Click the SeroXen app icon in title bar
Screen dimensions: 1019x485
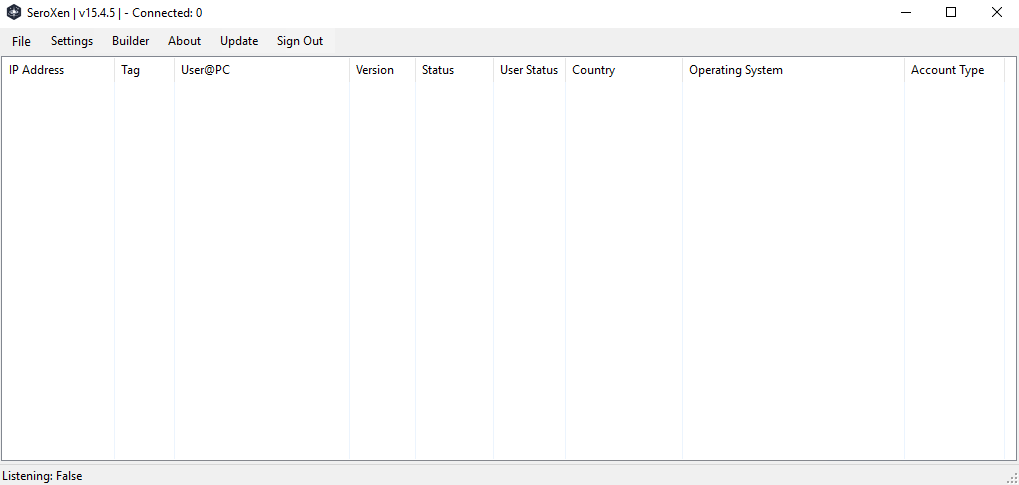[14, 13]
